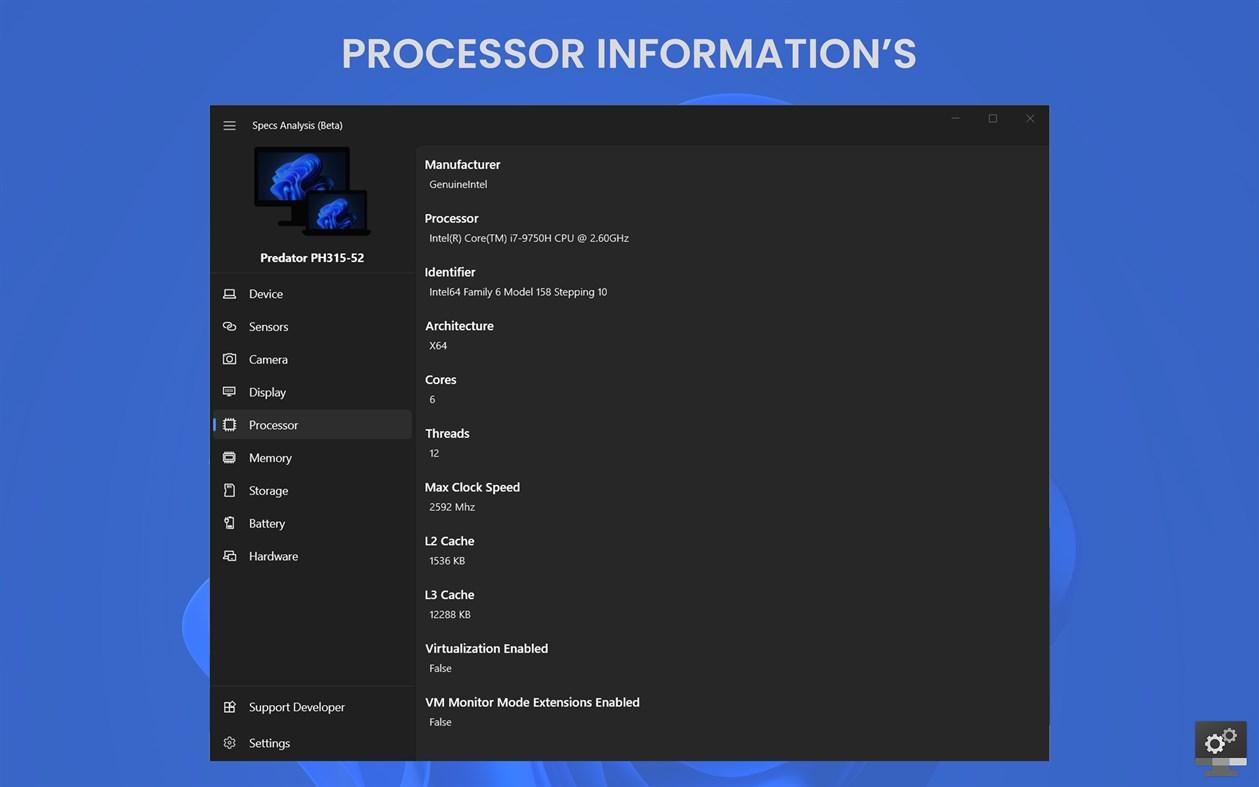
Task: Select the Device icon in sidebar
Action: coord(231,293)
